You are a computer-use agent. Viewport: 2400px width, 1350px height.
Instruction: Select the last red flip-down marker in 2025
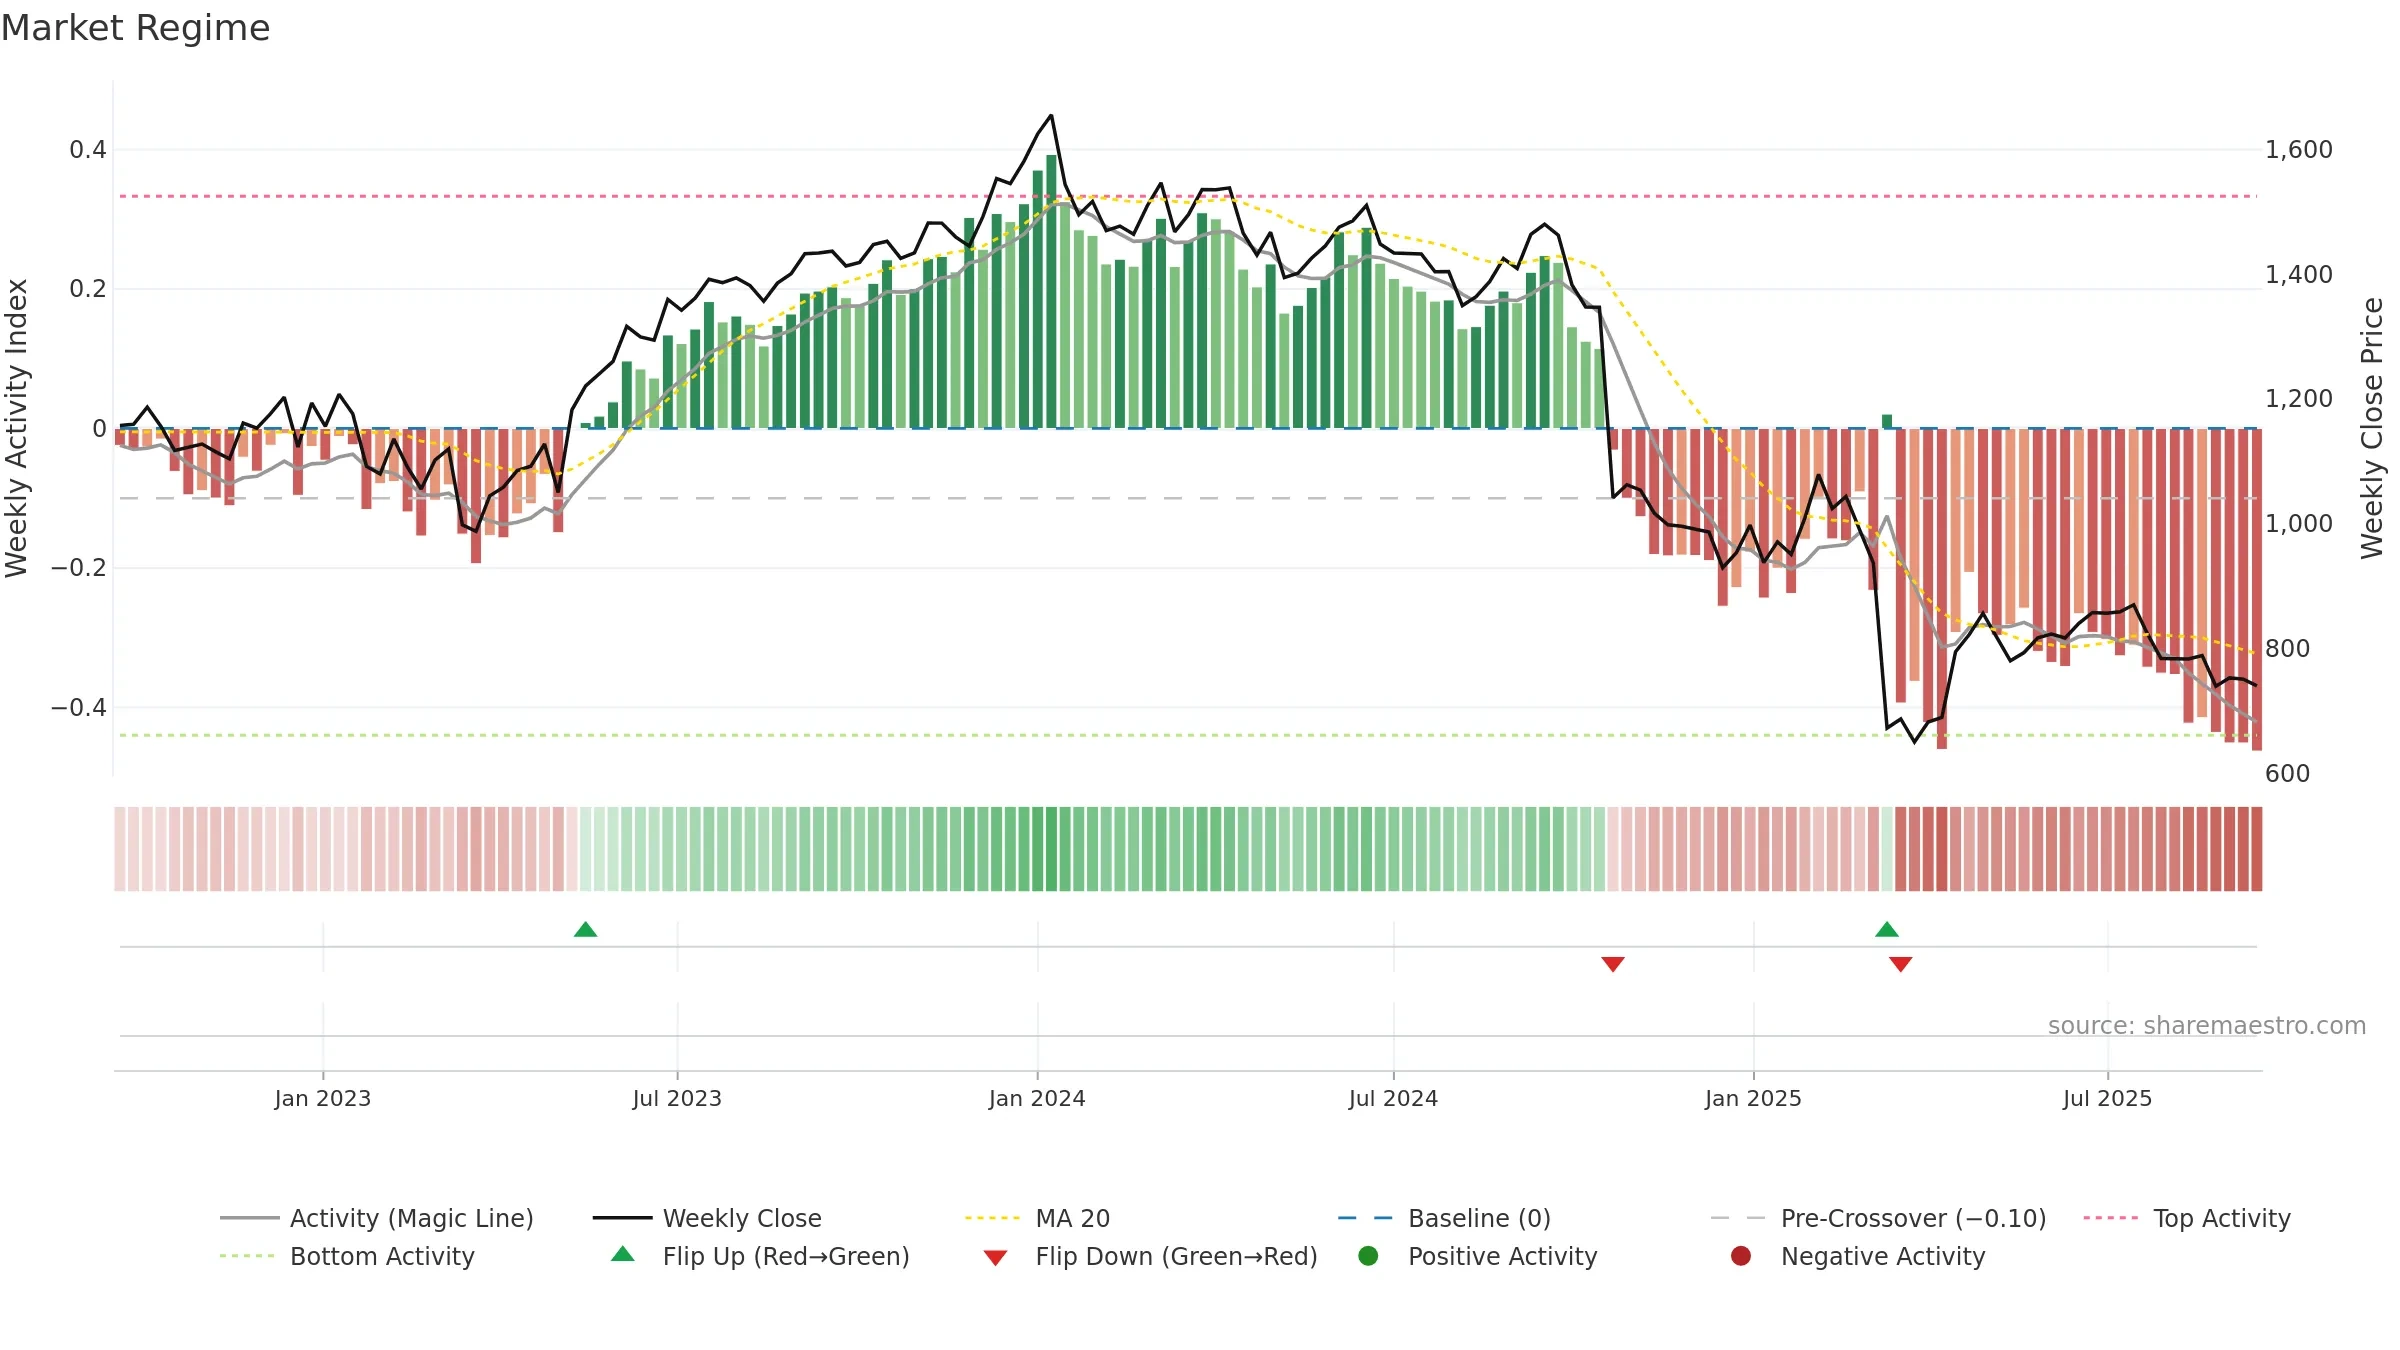click(1901, 964)
